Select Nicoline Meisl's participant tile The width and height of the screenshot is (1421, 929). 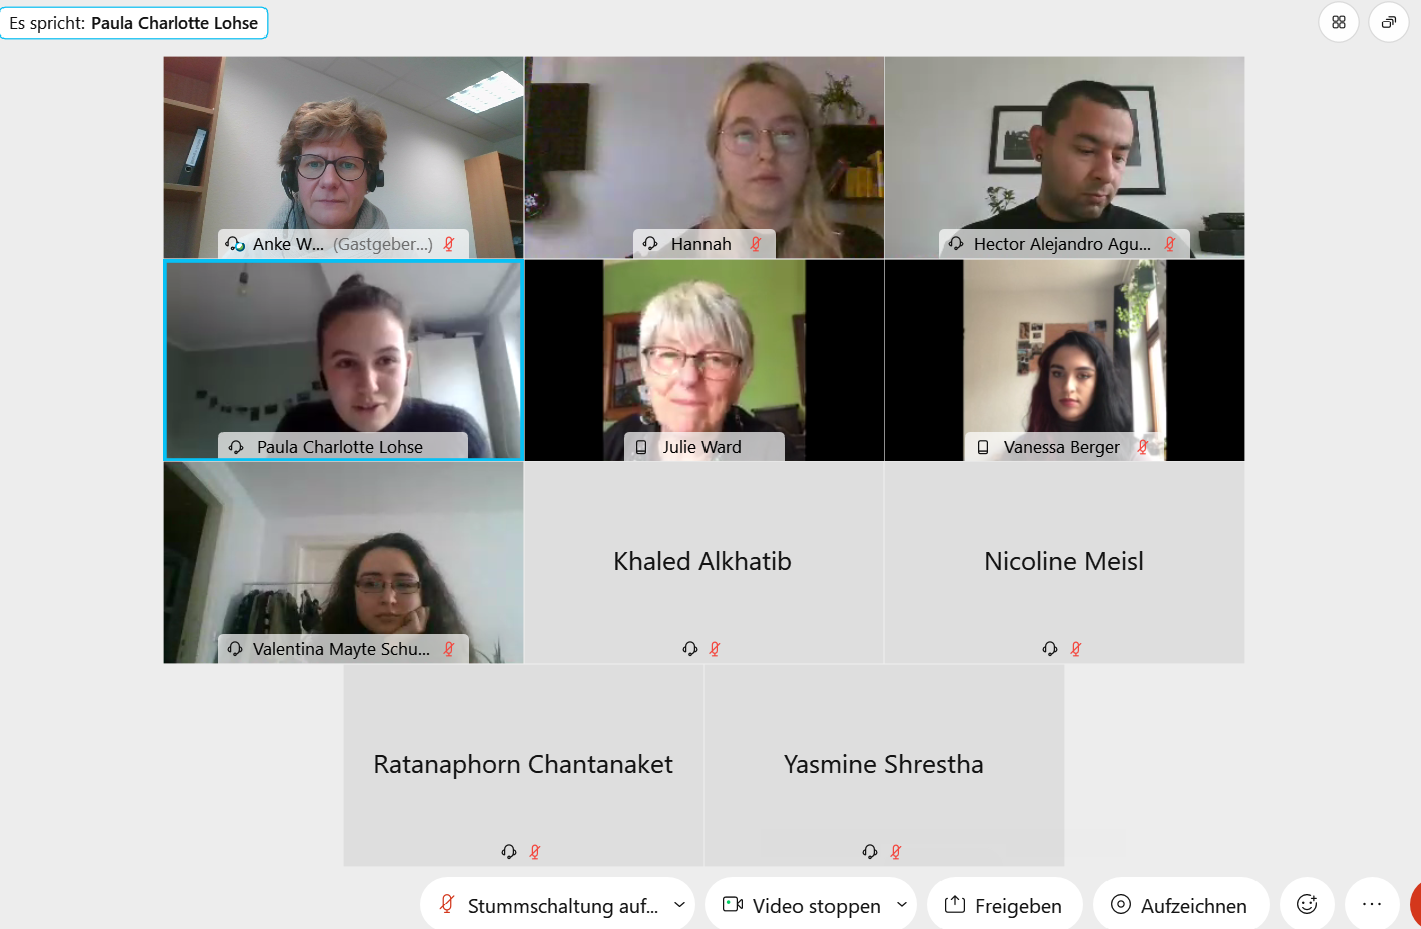tap(1064, 562)
